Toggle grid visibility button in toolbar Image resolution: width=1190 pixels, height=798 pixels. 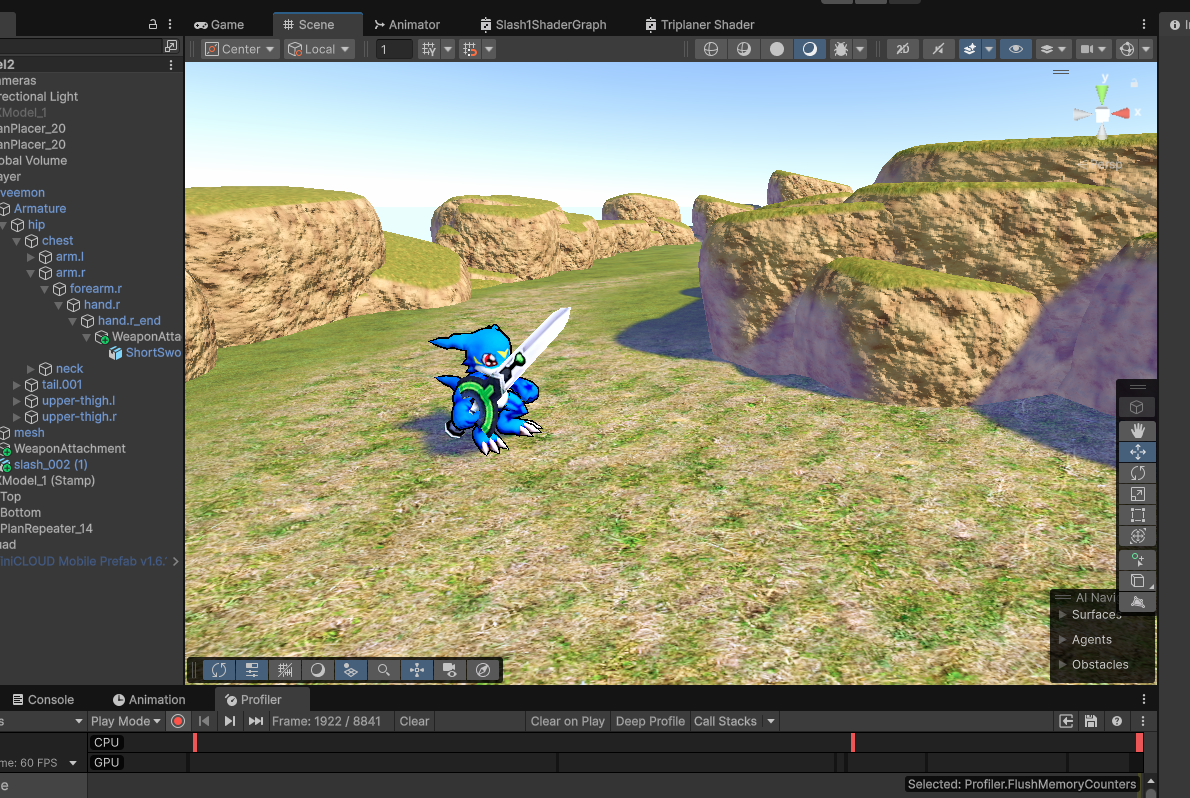click(429, 49)
